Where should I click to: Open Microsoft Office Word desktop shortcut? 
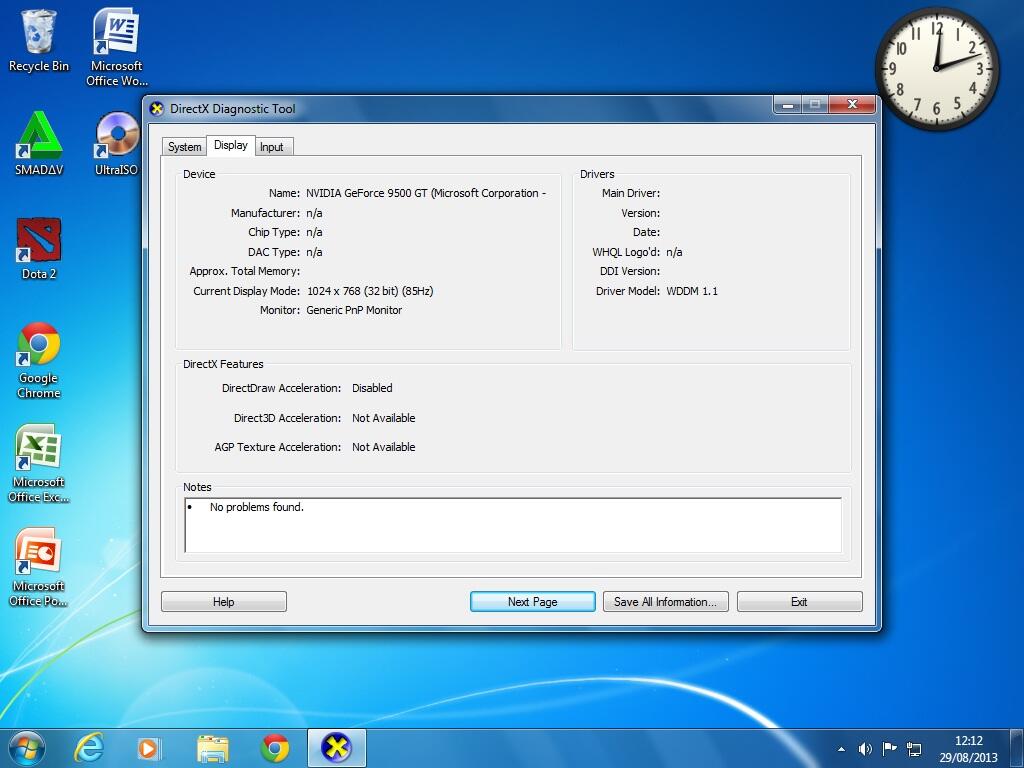pyautogui.click(x=116, y=46)
